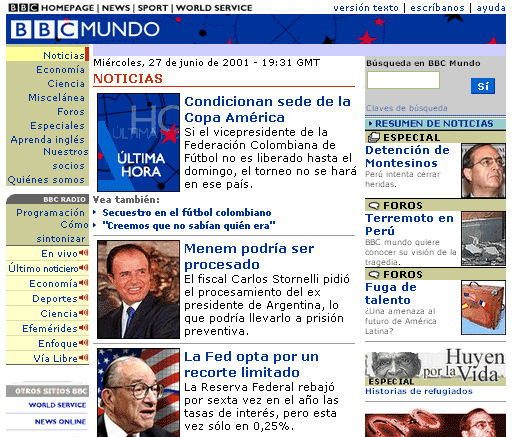Open SPORT link in top bar

click(153, 8)
